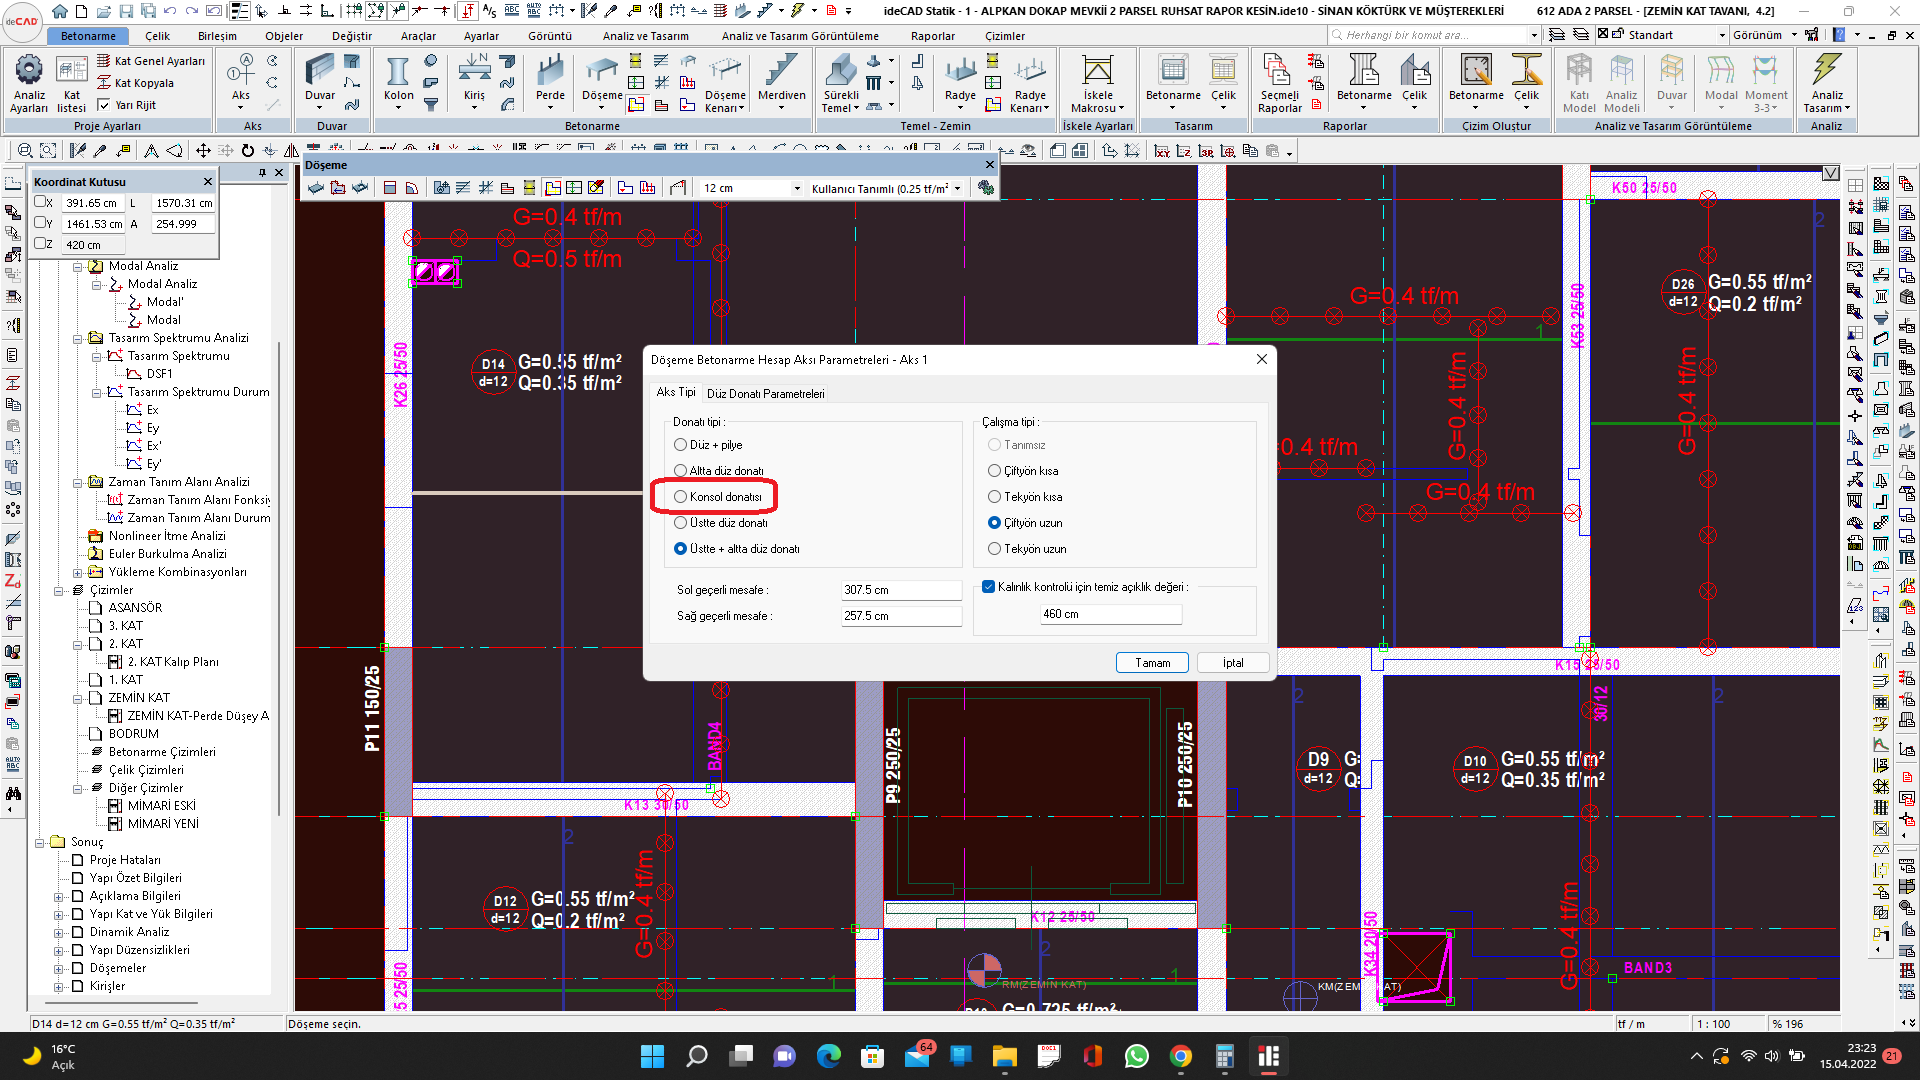Select the Kolon tool
Screen dimensions: 1920x1080
click(398, 82)
